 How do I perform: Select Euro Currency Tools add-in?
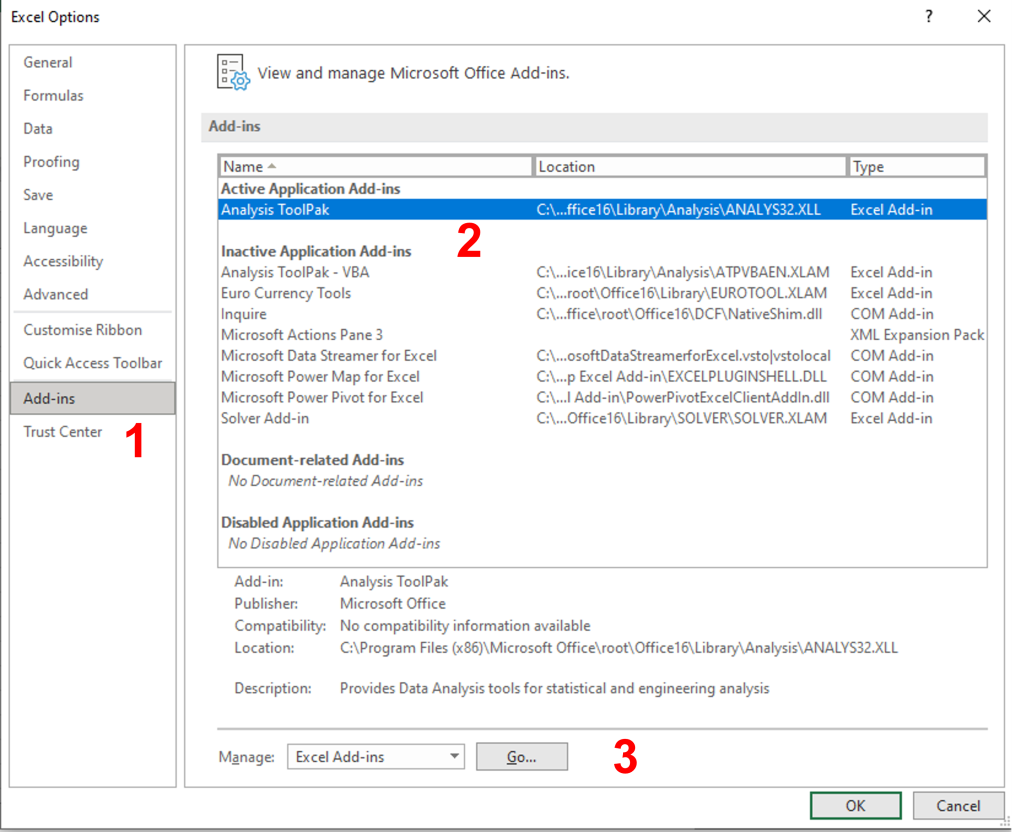[x=602, y=293]
